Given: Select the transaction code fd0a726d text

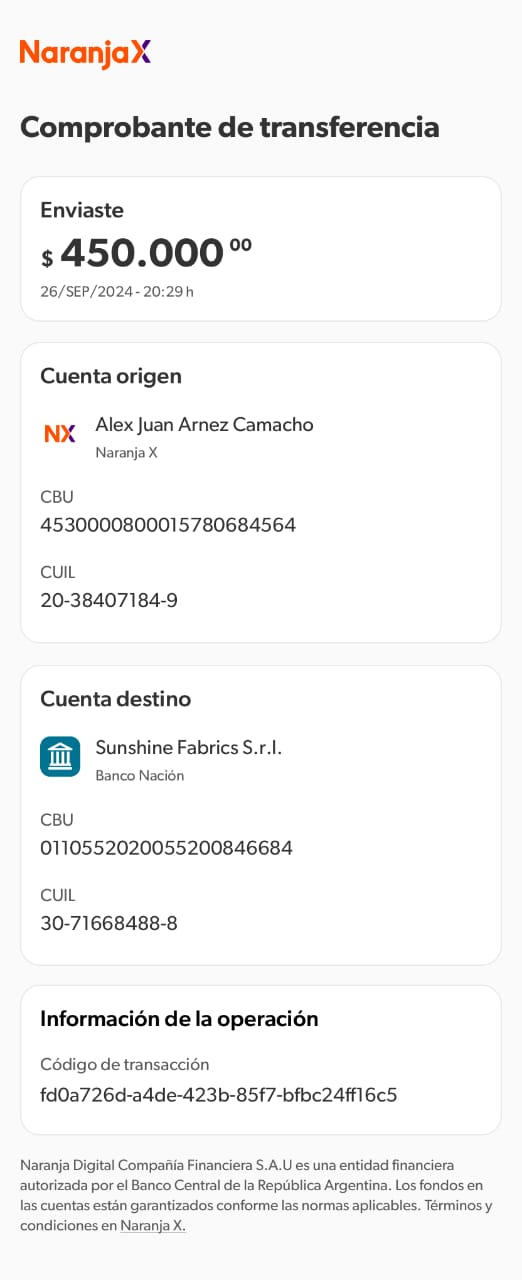Looking at the screenshot, I should [219, 1095].
